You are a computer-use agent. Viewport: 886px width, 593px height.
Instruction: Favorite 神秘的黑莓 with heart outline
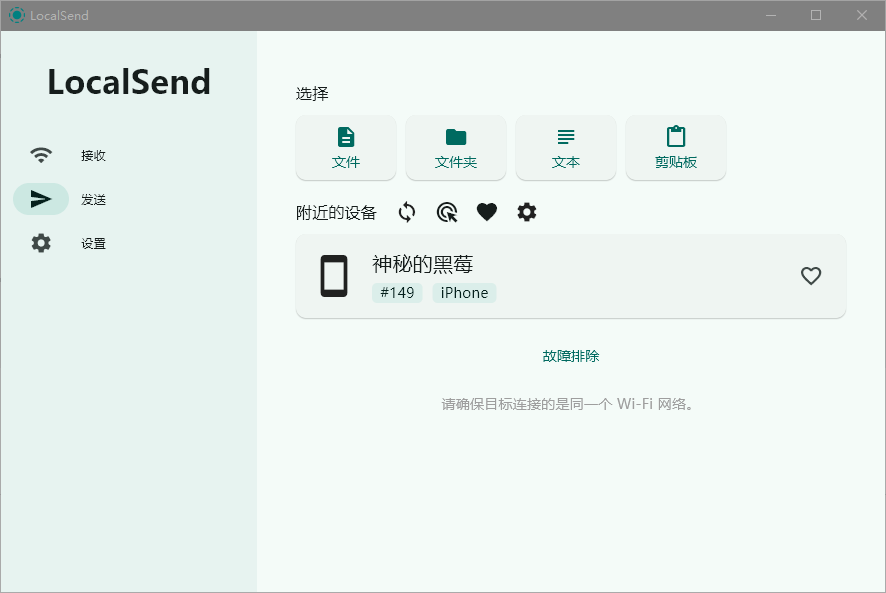811,276
